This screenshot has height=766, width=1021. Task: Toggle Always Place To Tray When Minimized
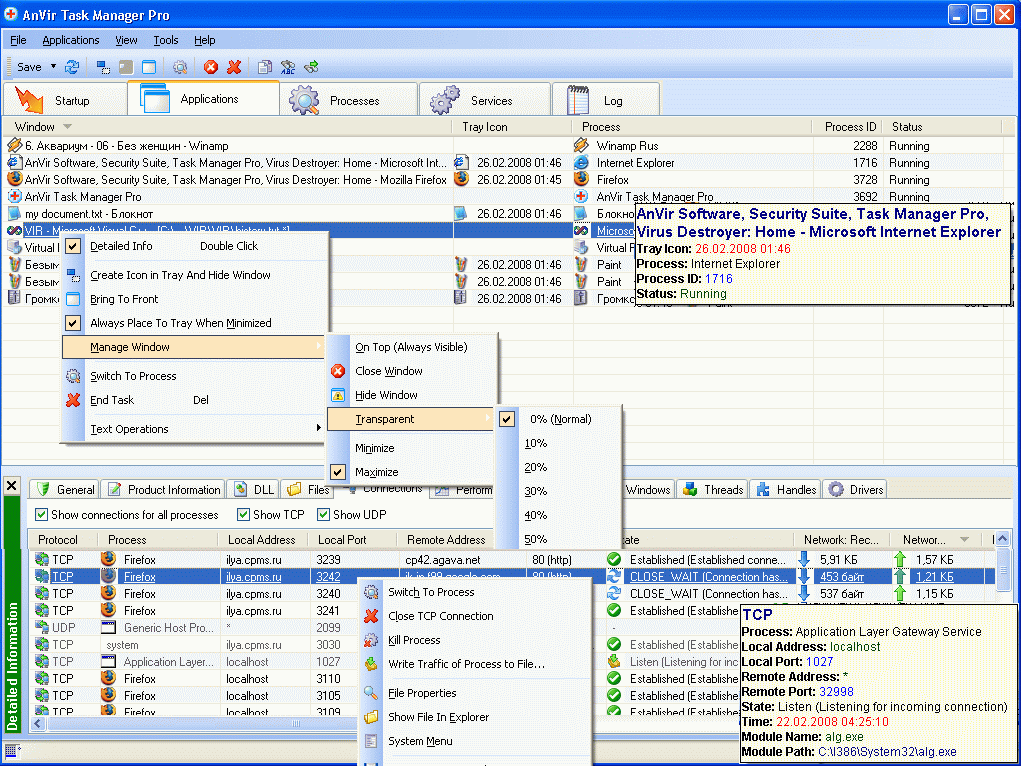(x=74, y=322)
